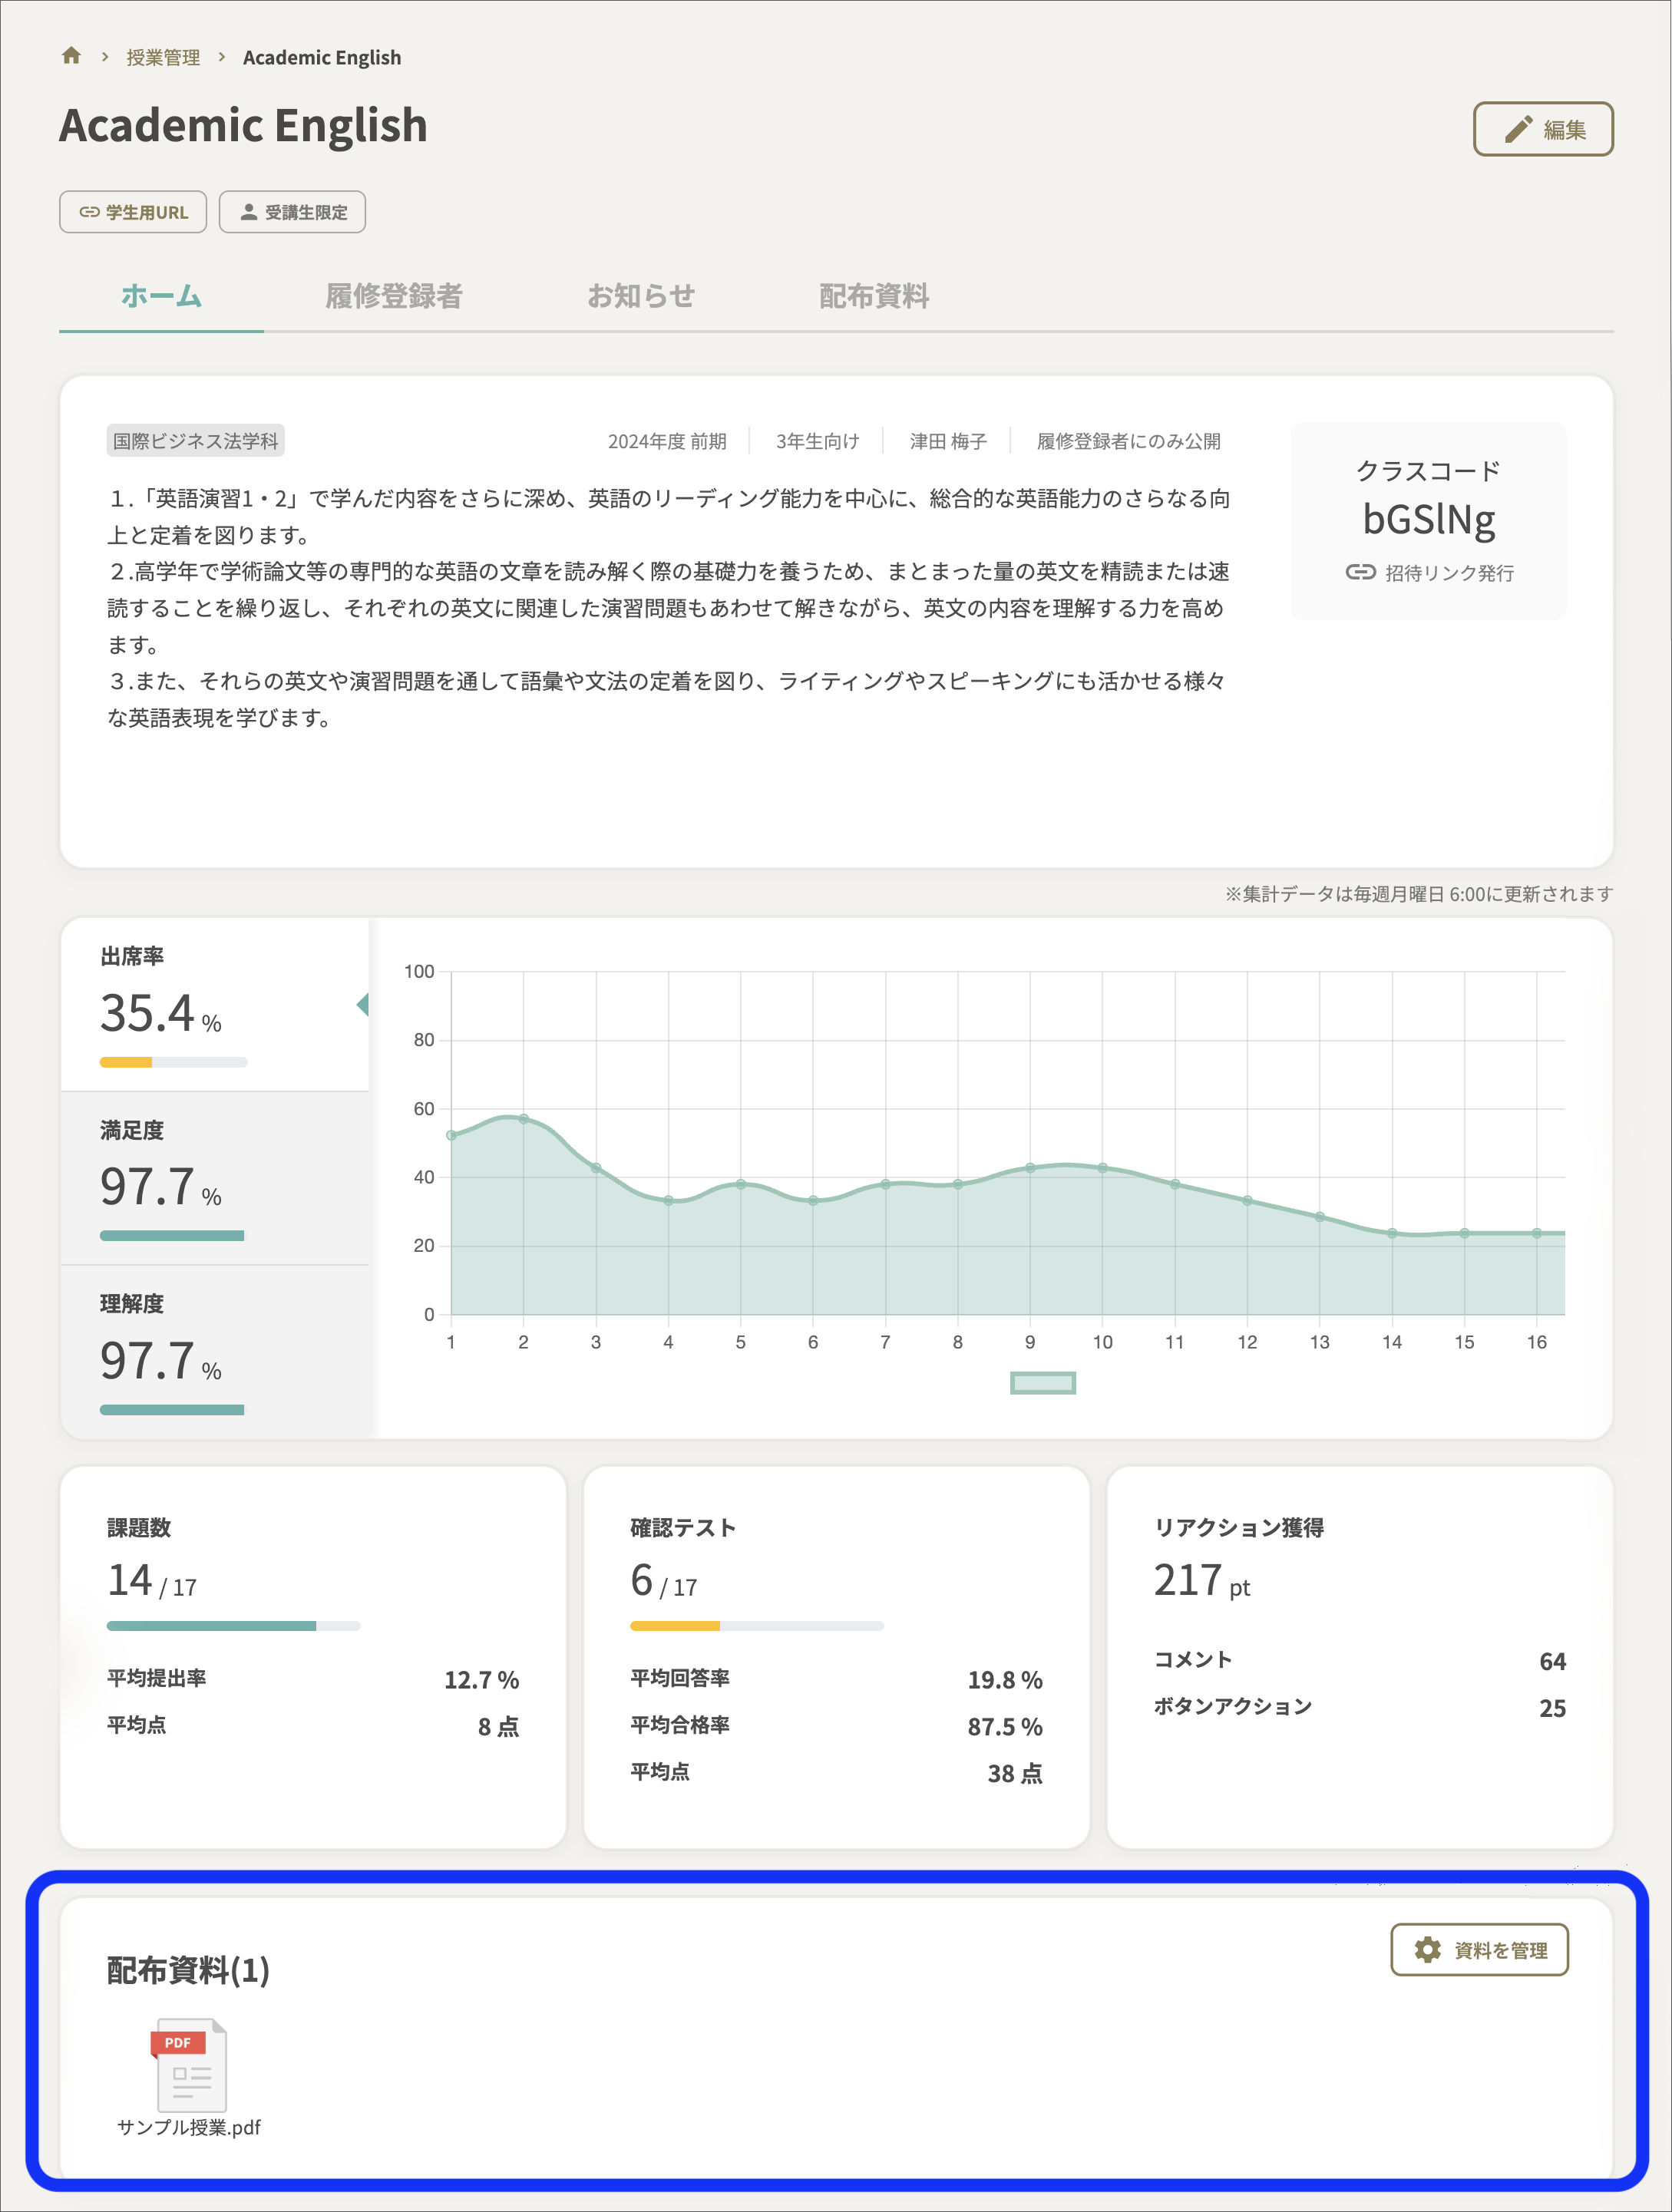Click the pencil edit button (編集)
This screenshot has height=2212, width=1672.
click(x=1542, y=129)
